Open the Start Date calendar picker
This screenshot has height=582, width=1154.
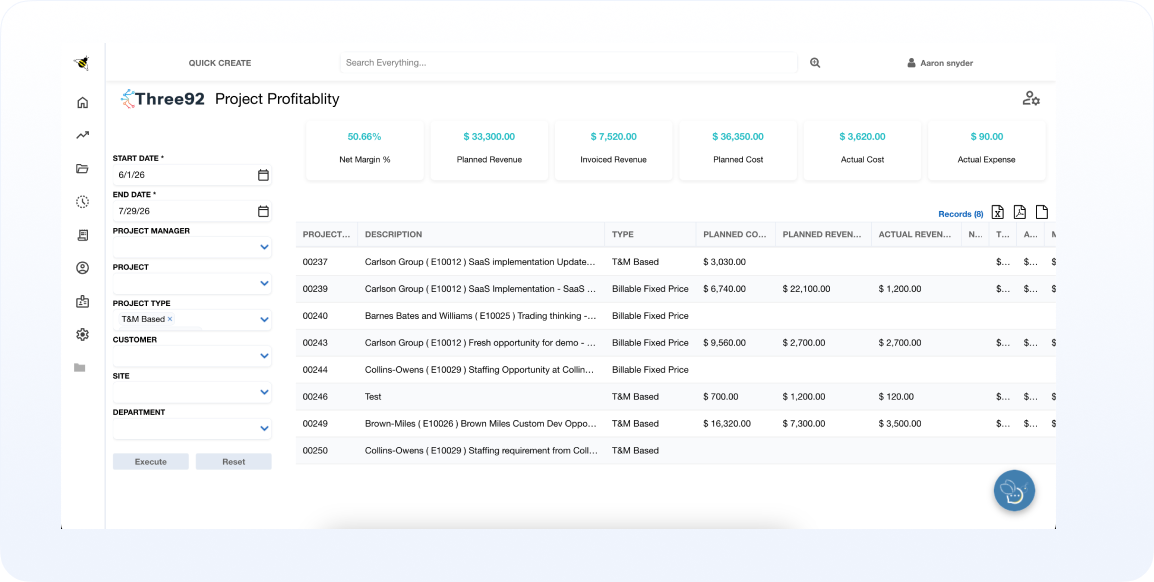point(263,175)
